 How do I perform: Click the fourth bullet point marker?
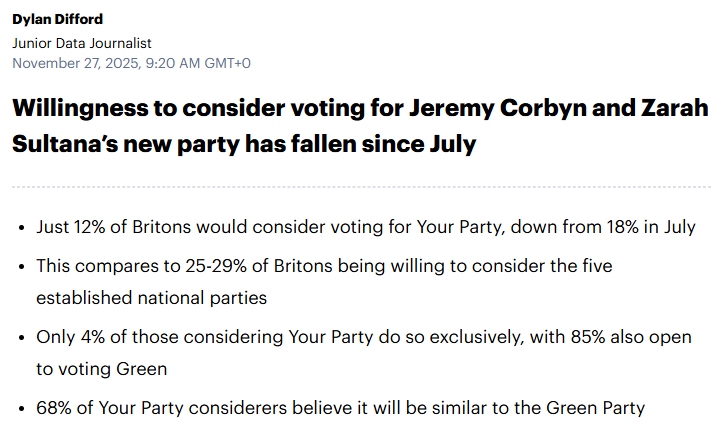(x=22, y=409)
